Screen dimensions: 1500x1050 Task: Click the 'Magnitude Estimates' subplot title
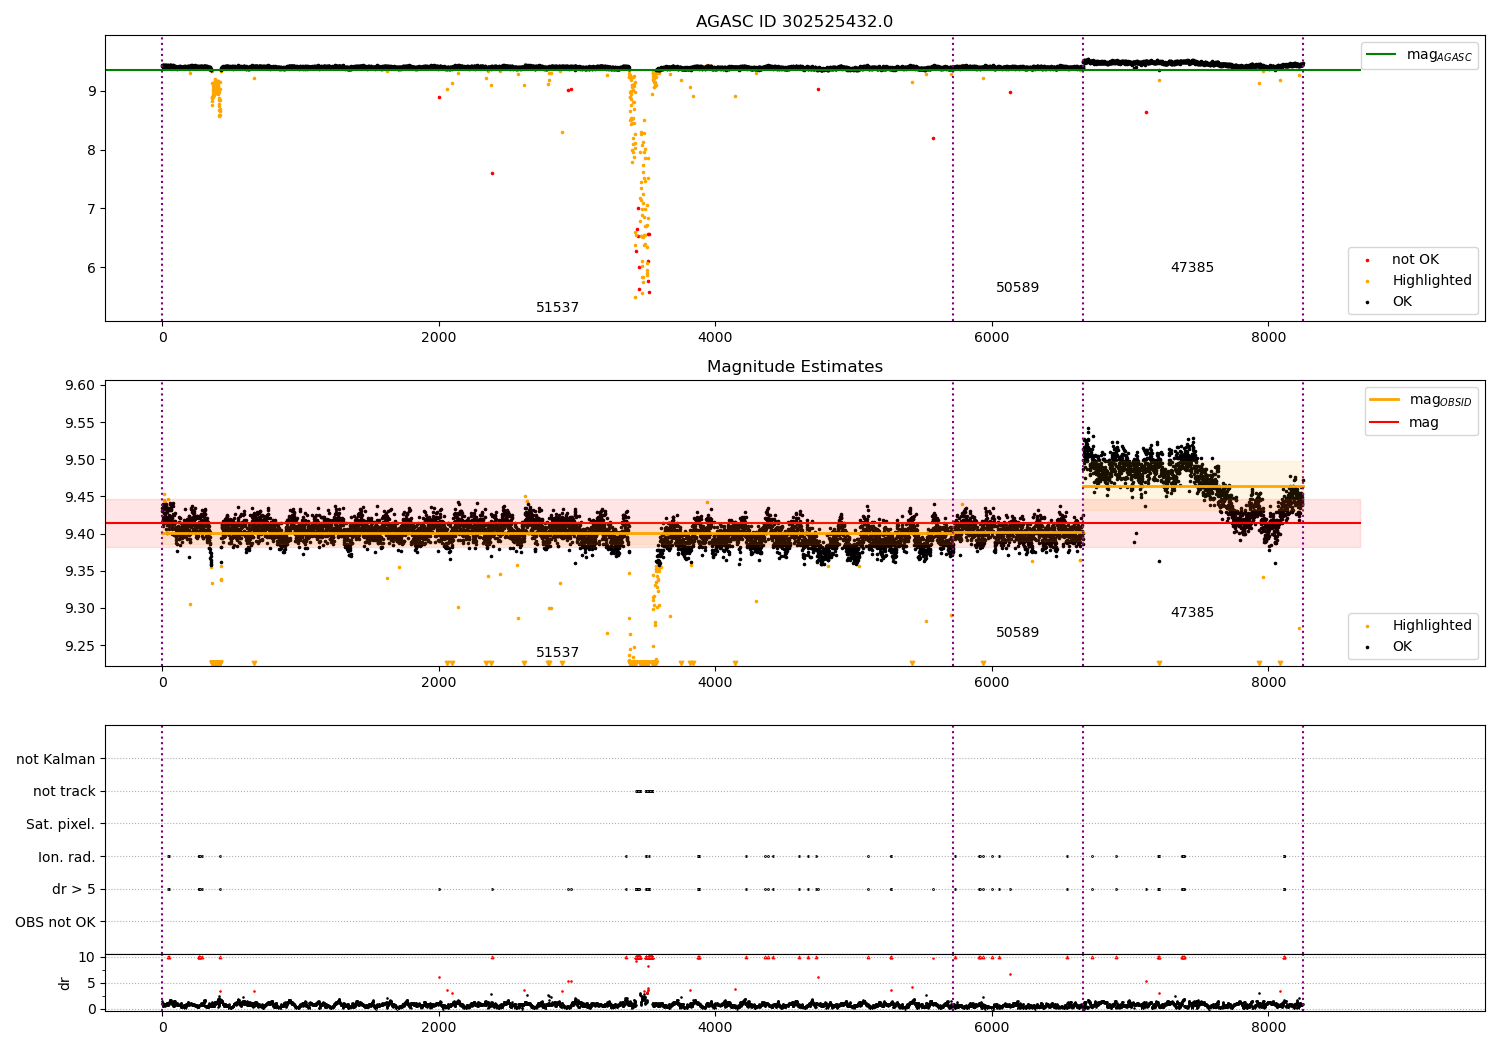[x=795, y=367]
